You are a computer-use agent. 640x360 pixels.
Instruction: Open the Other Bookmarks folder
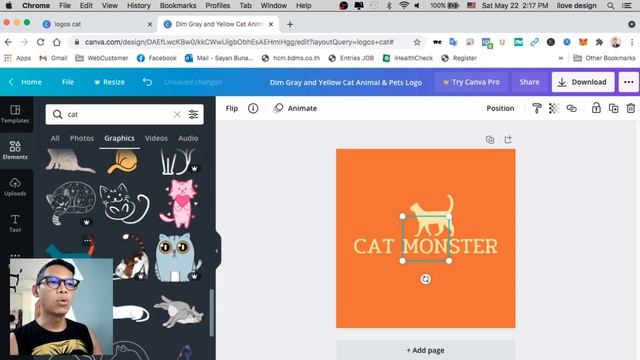(604, 58)
